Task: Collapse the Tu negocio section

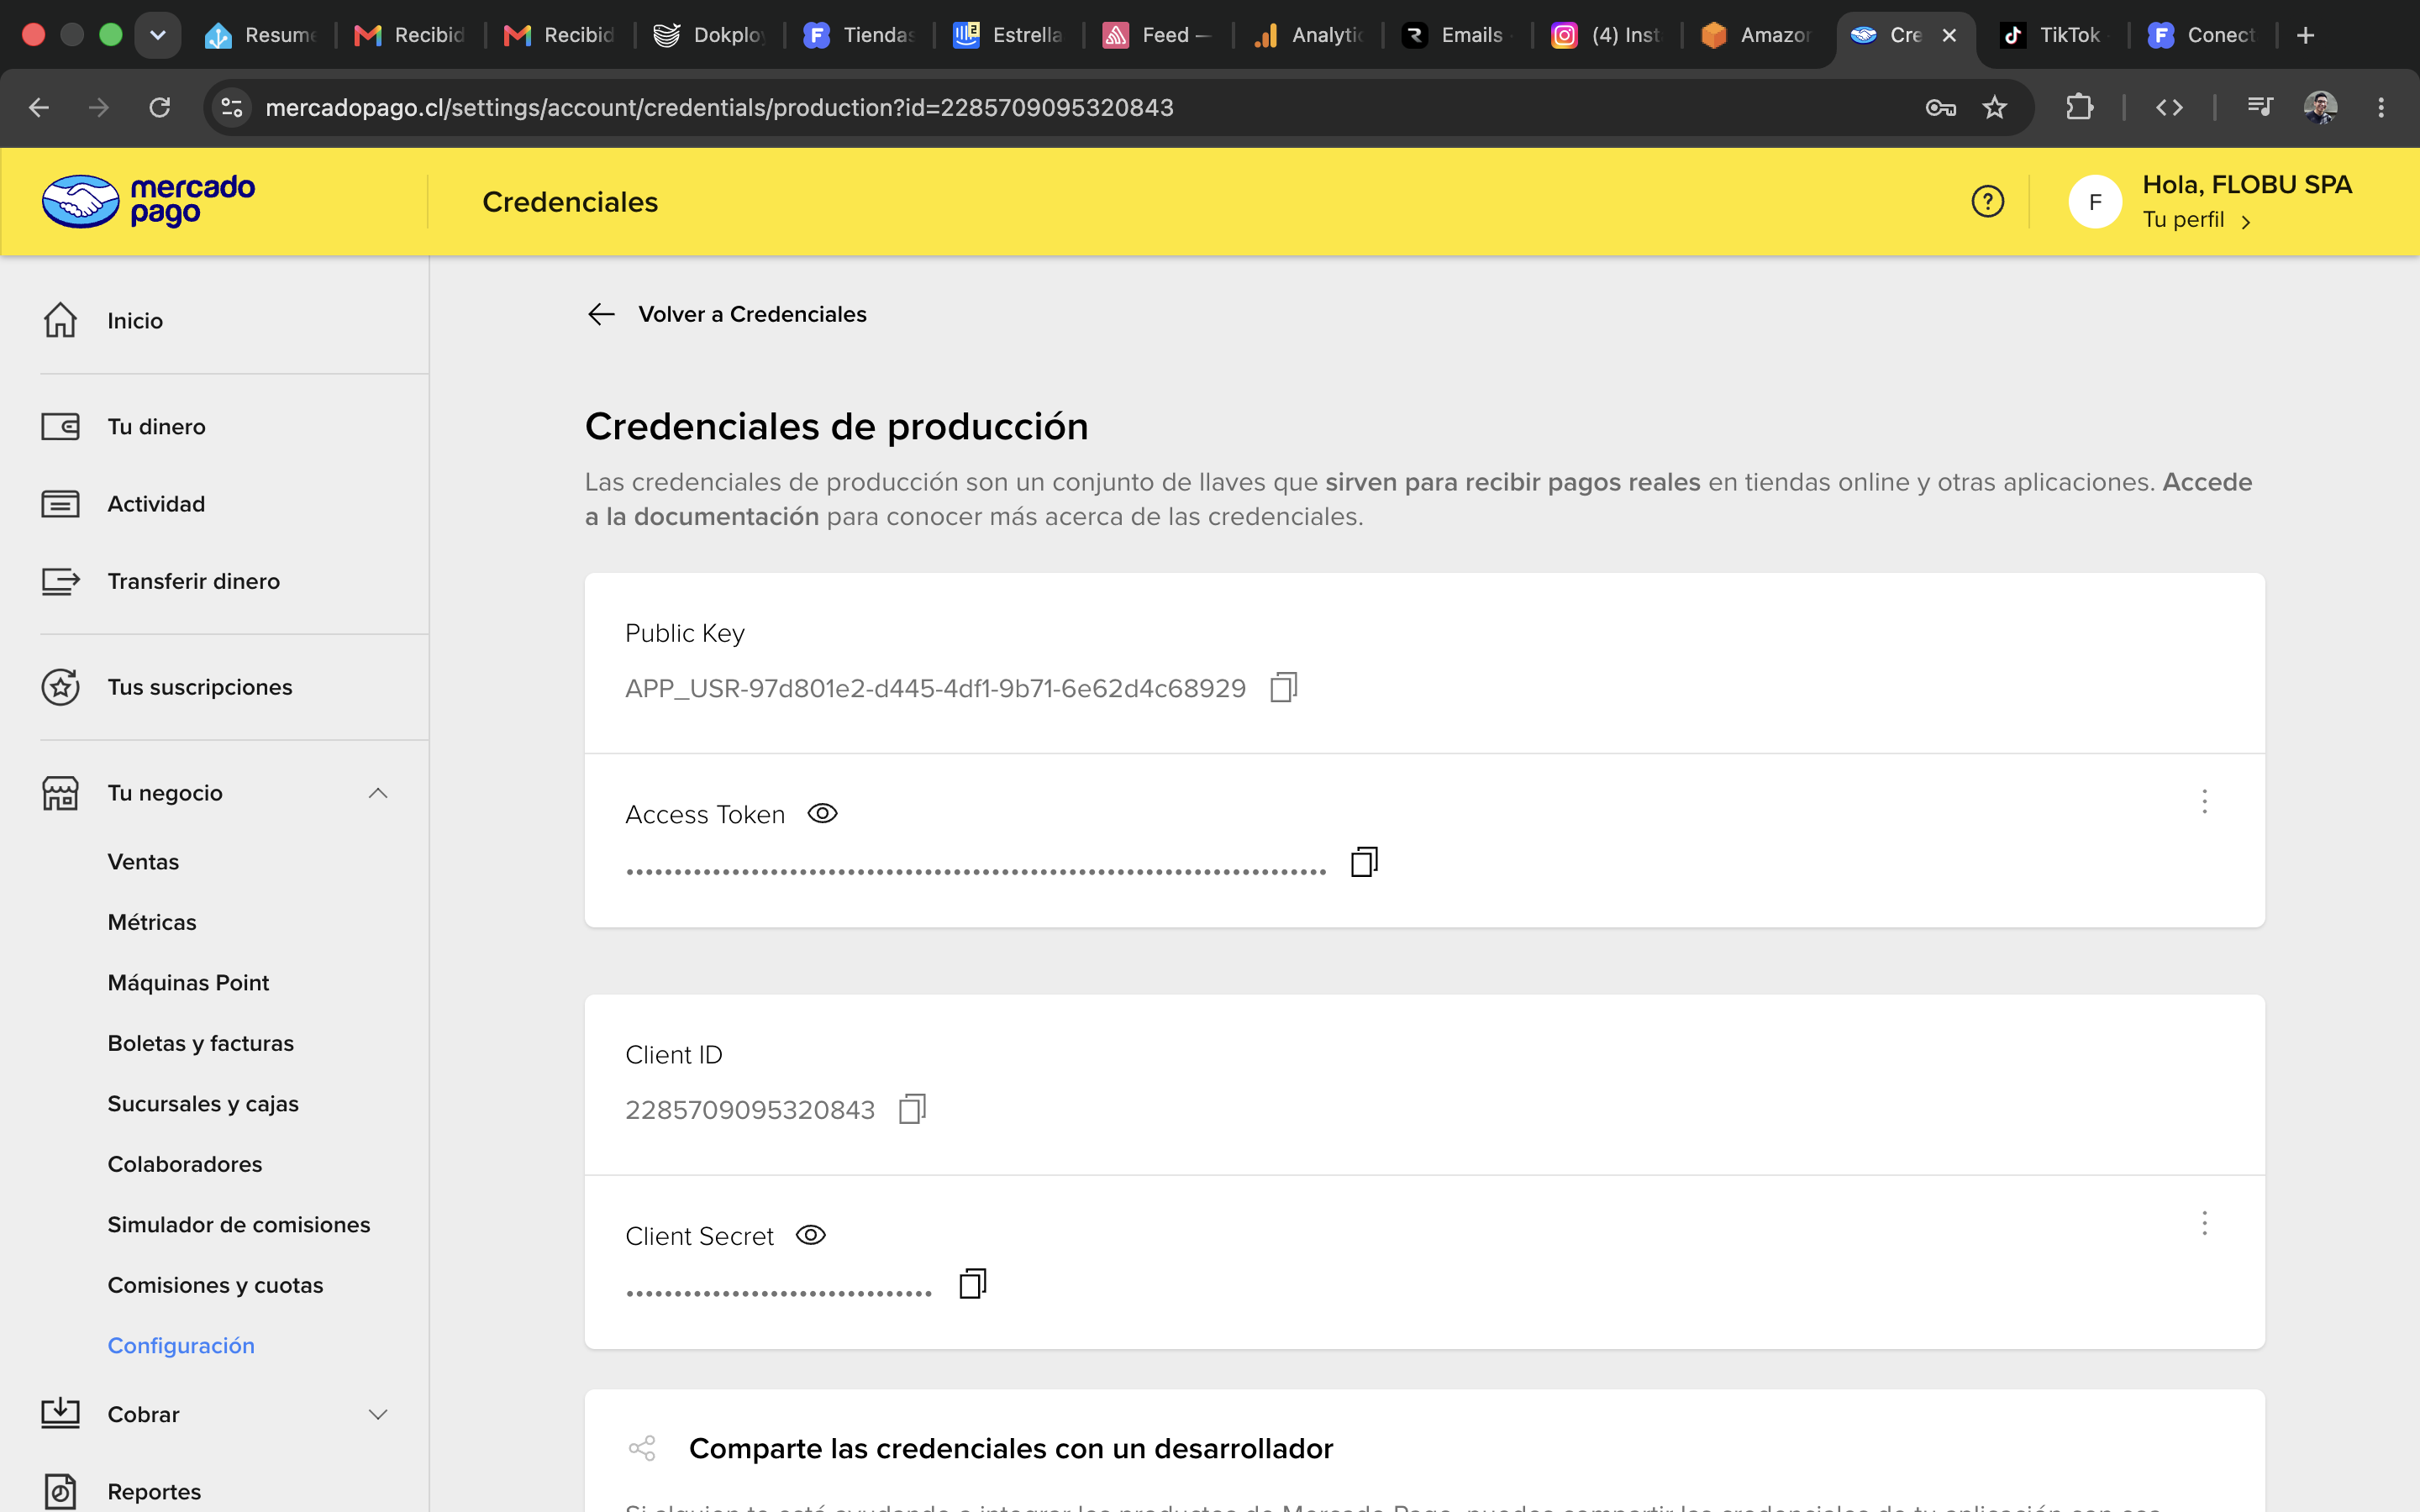Action: coord(377,793)
